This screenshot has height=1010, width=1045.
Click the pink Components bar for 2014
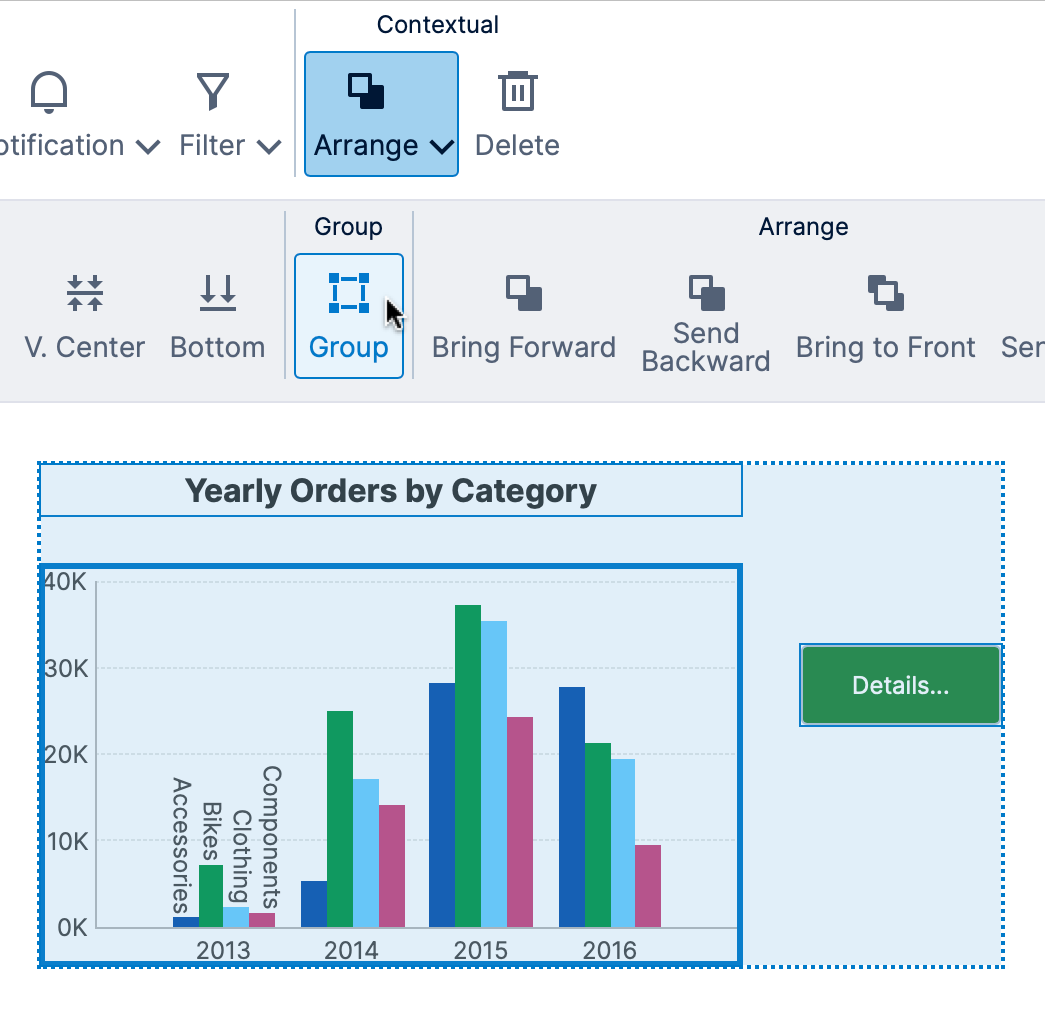pos(392,865)
